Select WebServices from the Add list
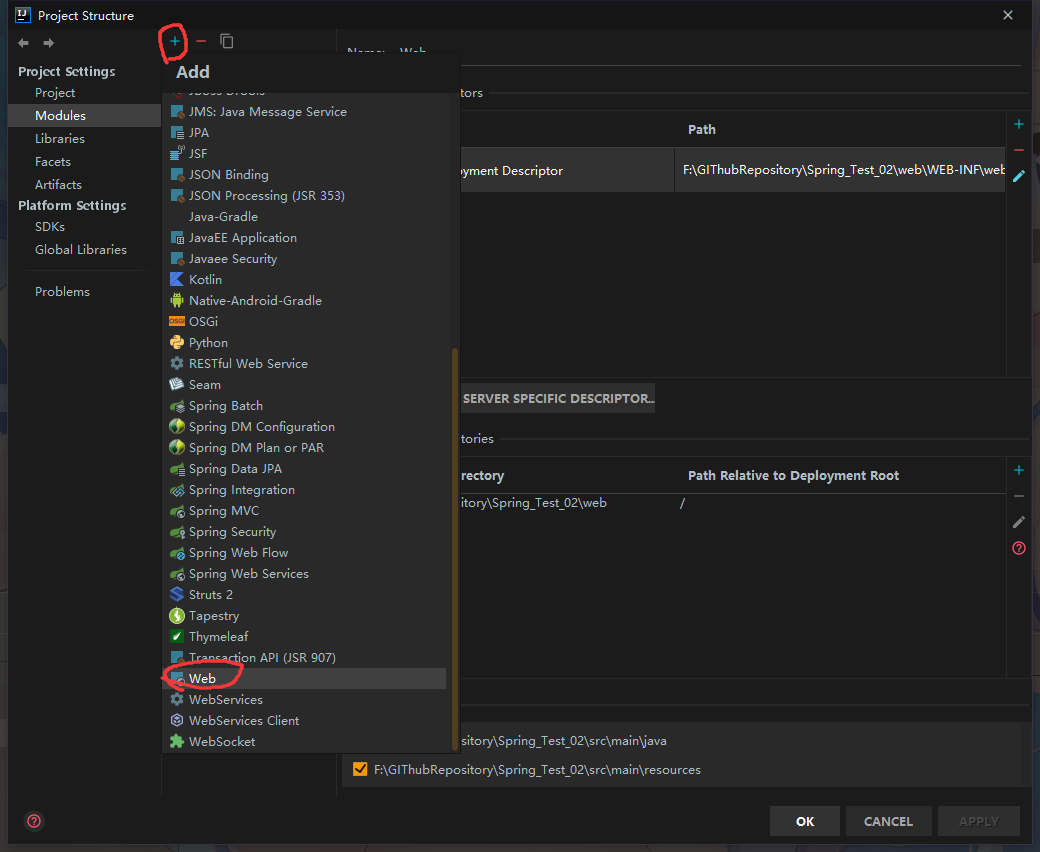This screenshot has height=852, width=1040. 304,700
